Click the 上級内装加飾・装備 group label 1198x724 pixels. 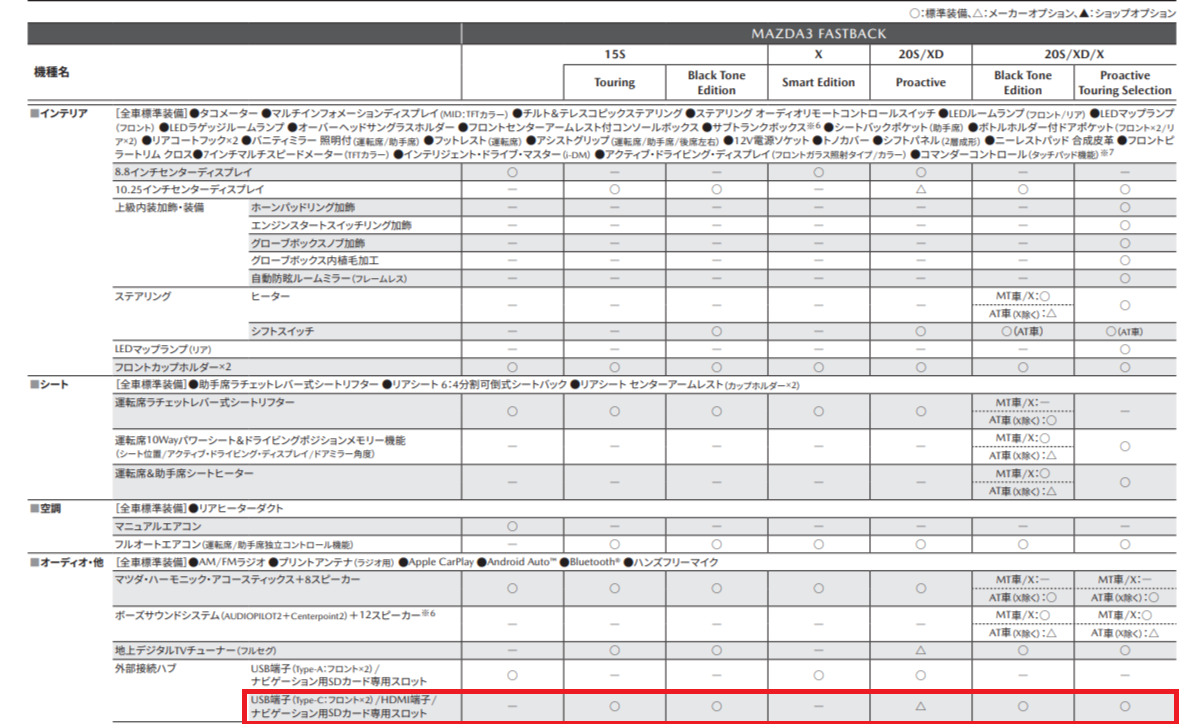[159, 208]
